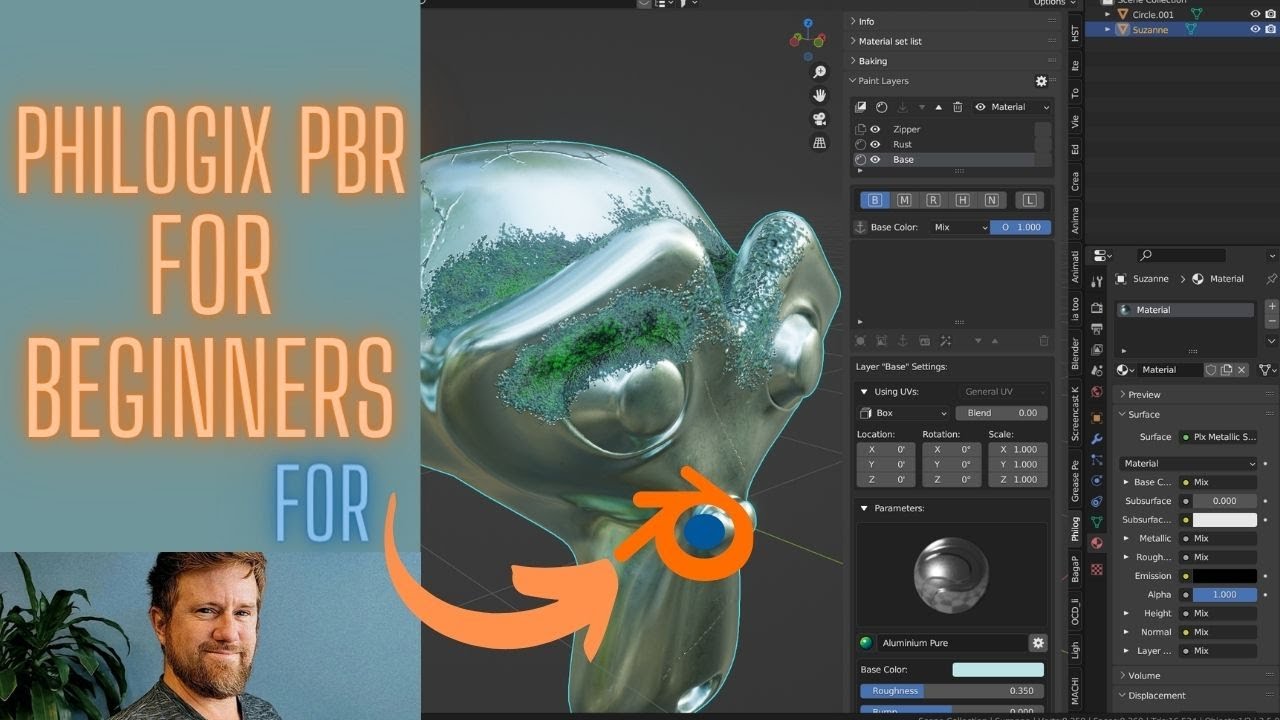This screenshot has height=720, width=1280.
Task: Open the Base Color Mix blend dropdown
Action: [960, 227]
